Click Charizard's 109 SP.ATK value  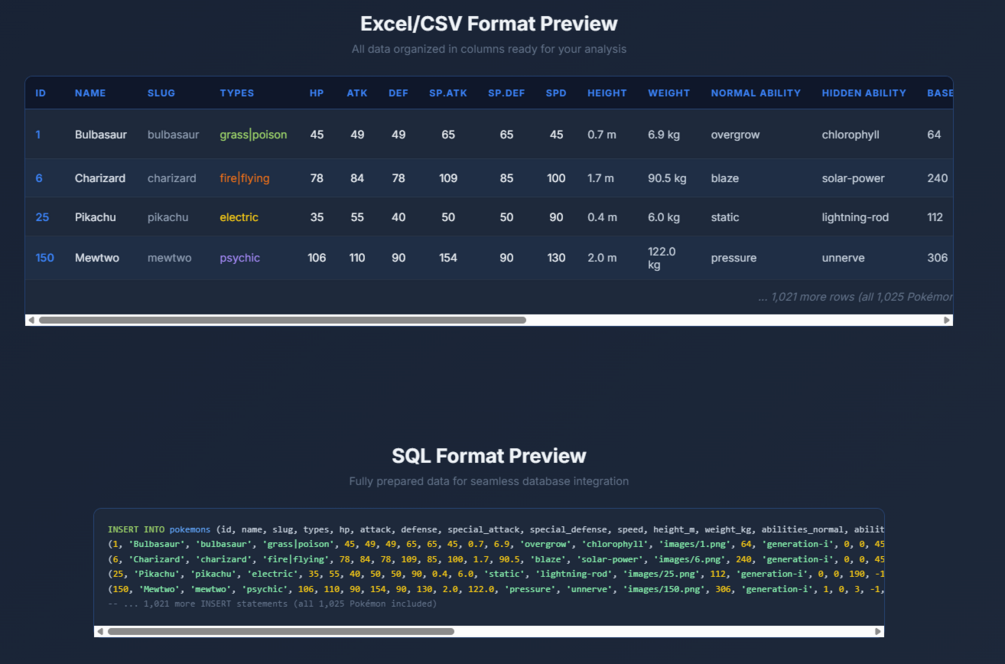click(x=448, y=178)
